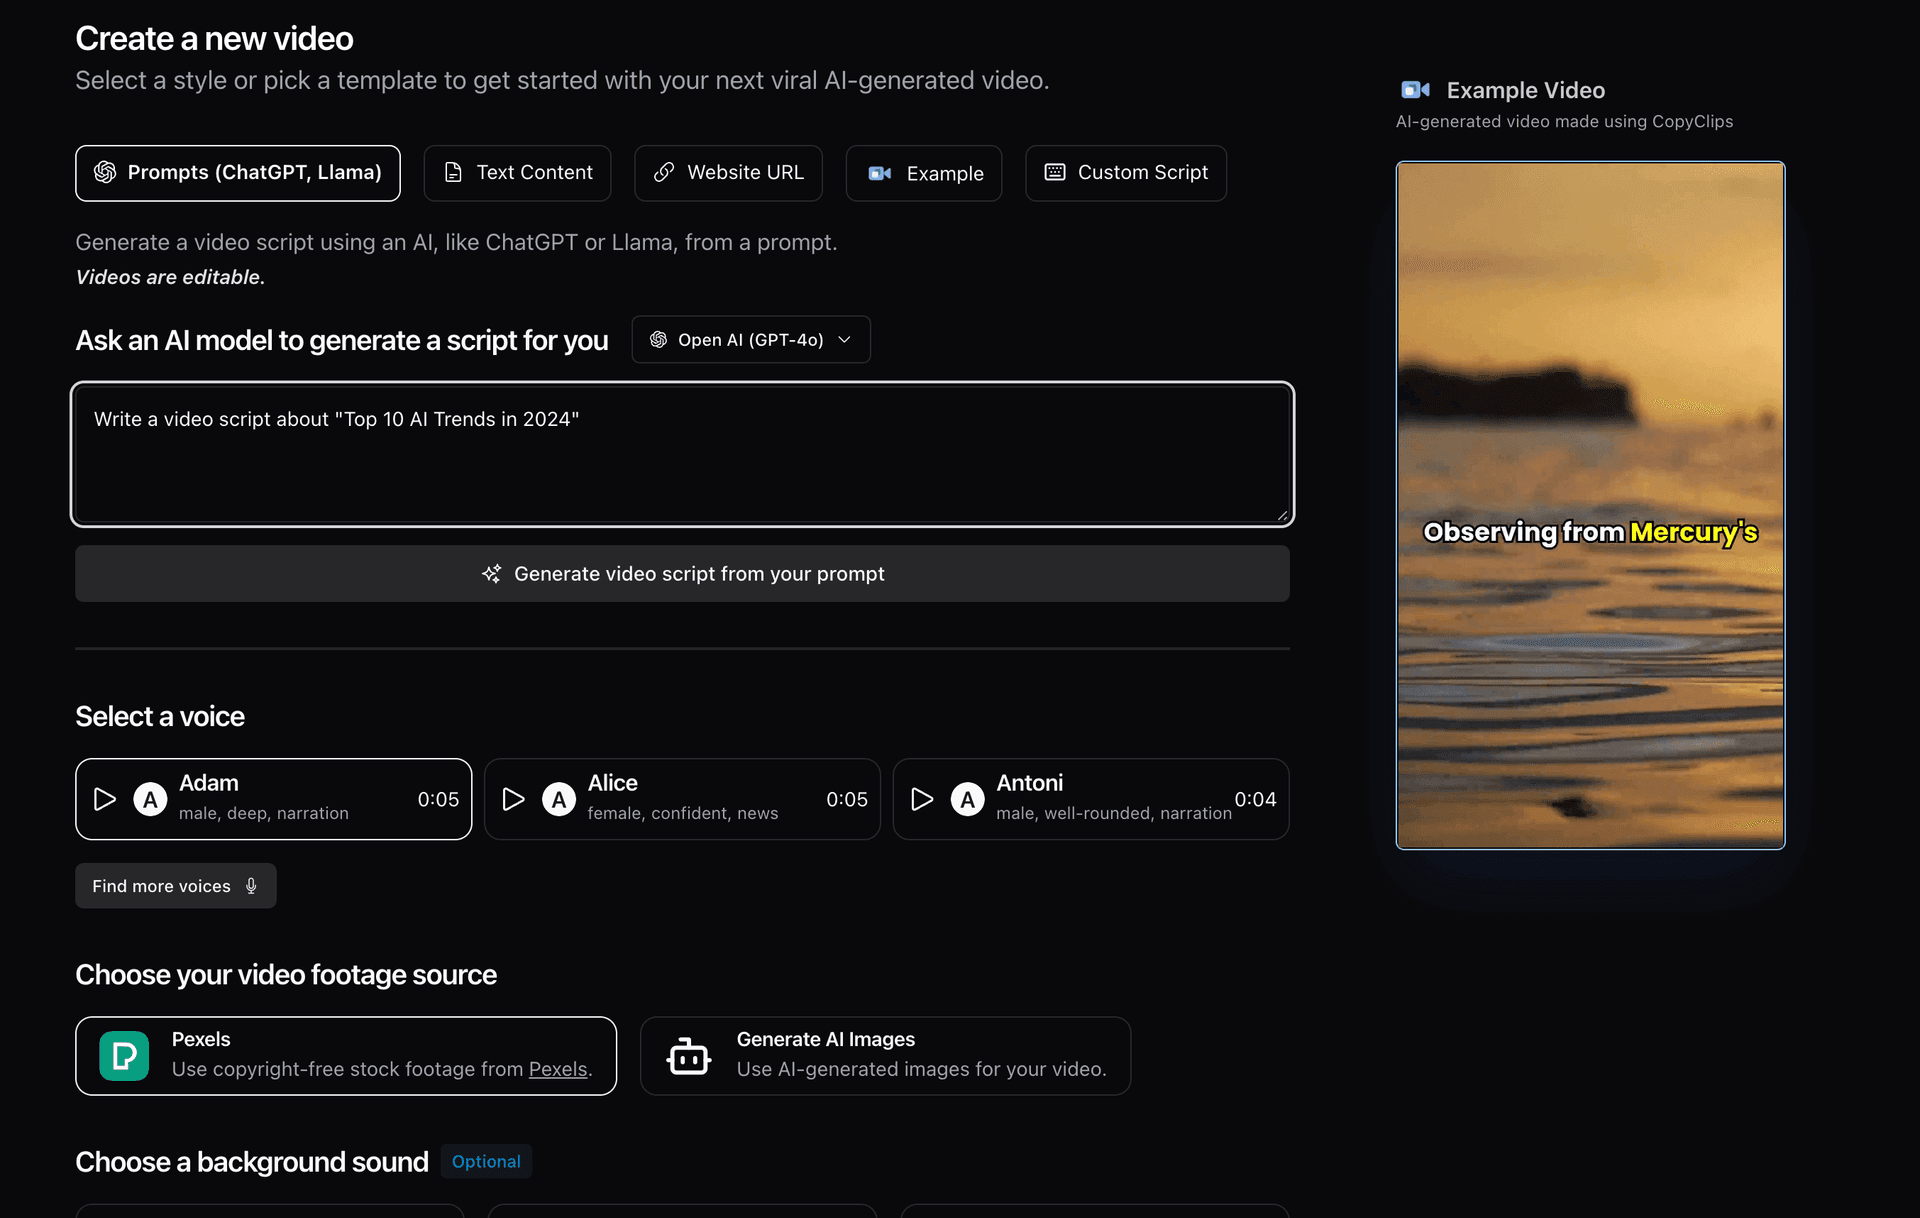Click the Generate AI Images icon

(687, 1054)
